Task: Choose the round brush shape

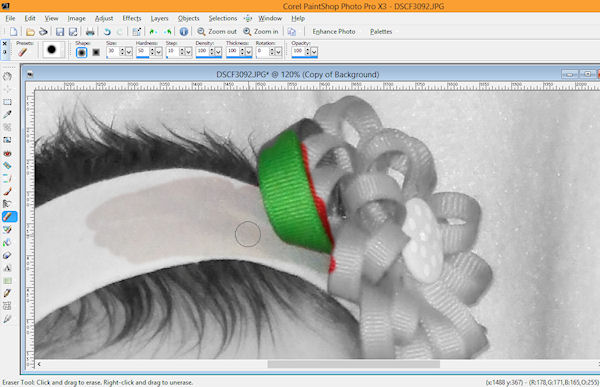Action: pos(81,52)
